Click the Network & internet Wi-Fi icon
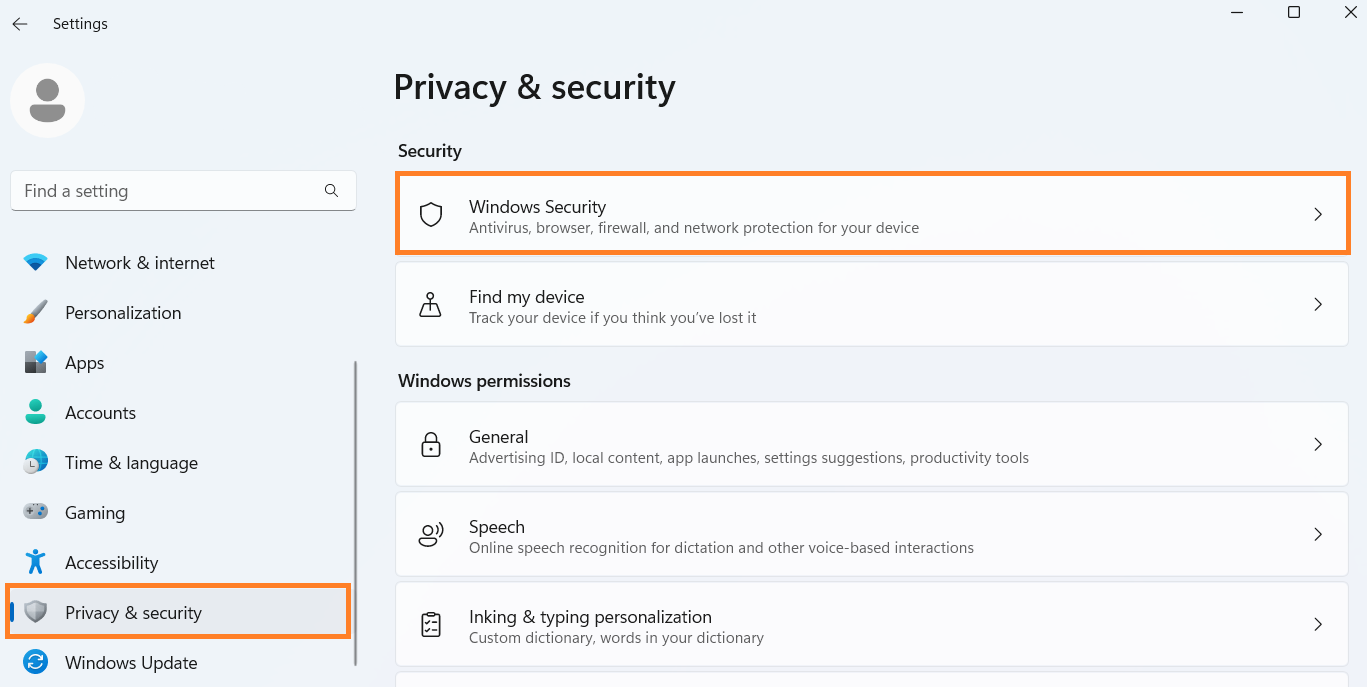1367x687 pixels. pyautogui.click(x=36, y=263)
